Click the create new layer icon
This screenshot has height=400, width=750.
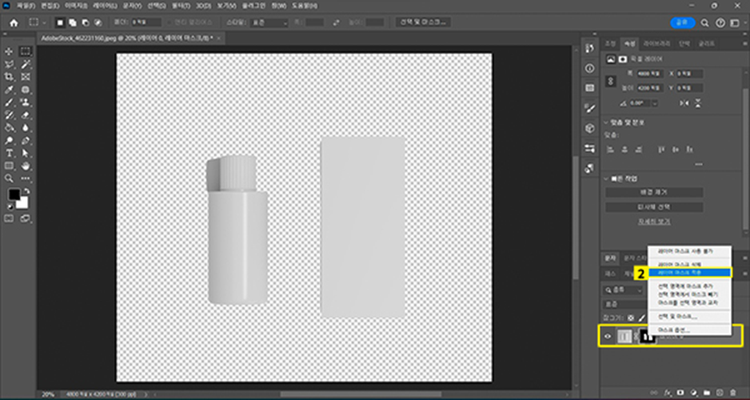(720, 392)
